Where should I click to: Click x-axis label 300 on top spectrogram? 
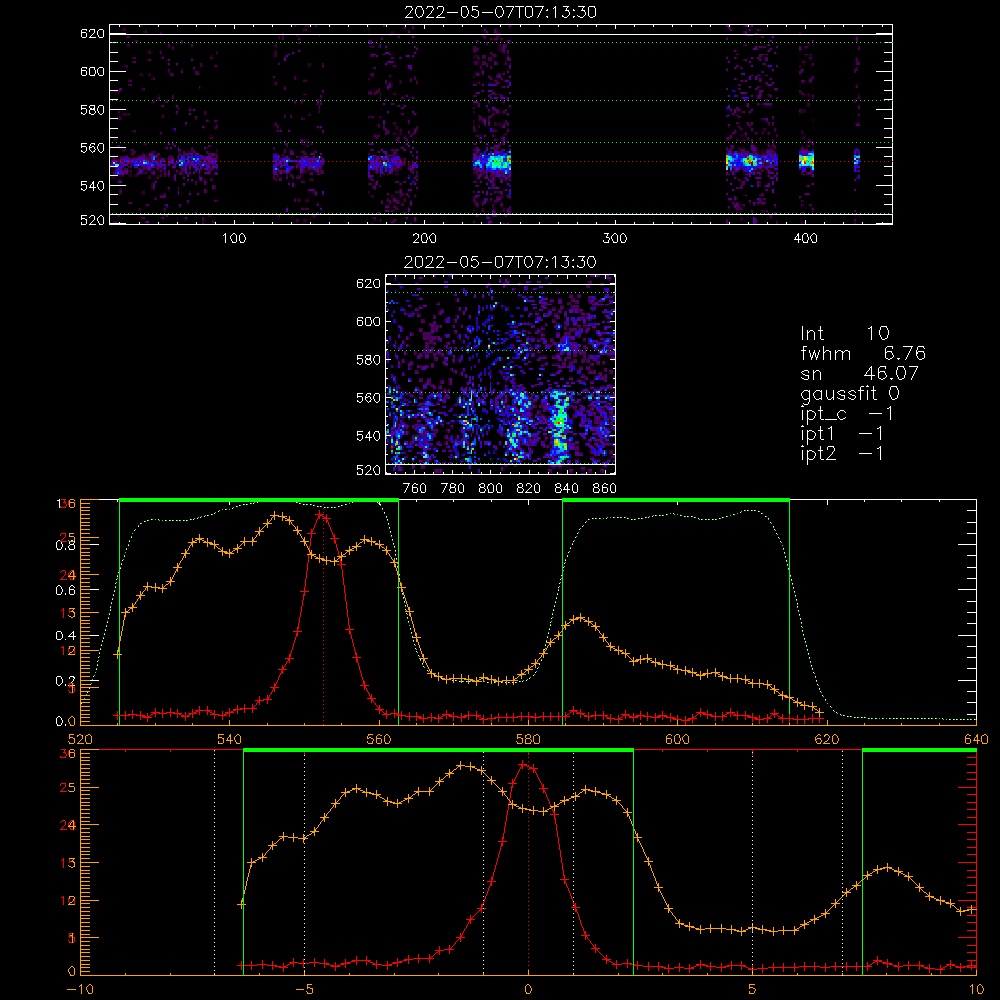coord(615,239)
